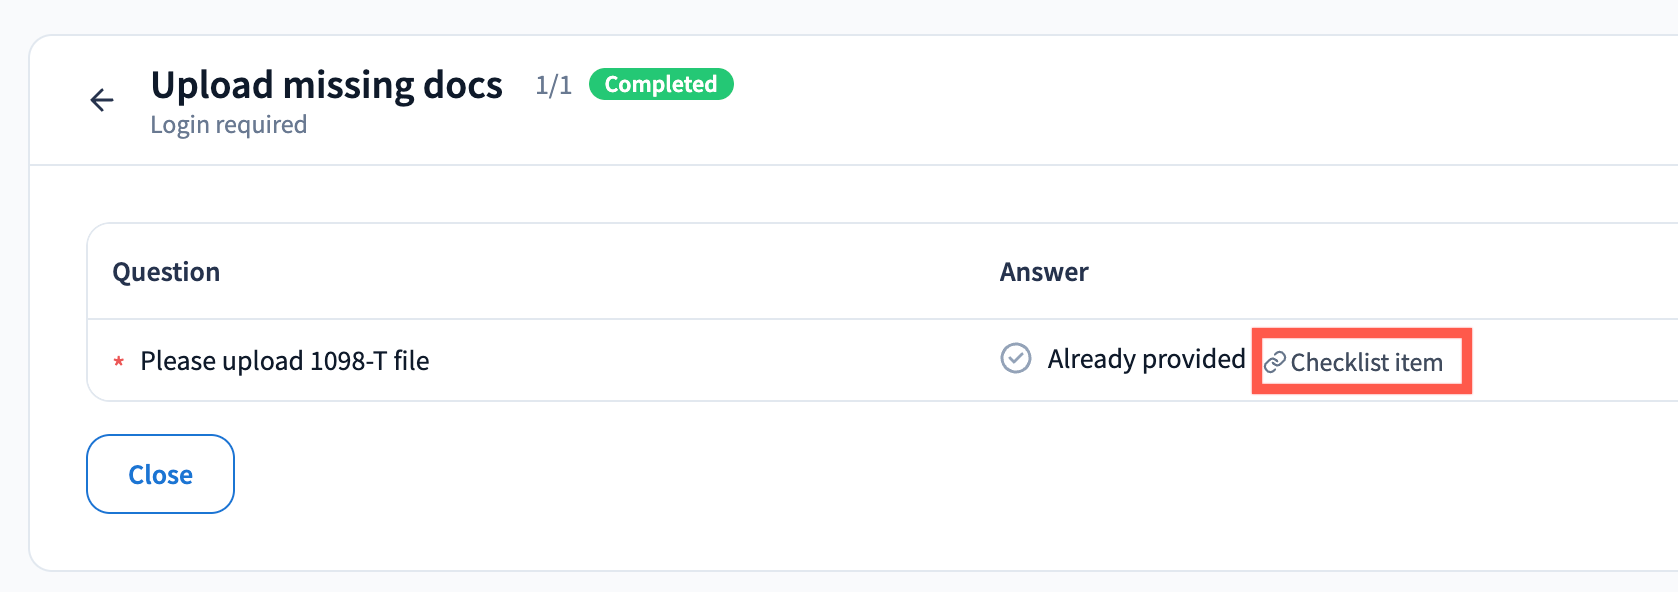The image size is (1678, 592).
Task: Click the word required under the title
Action: tap(261, 125)
